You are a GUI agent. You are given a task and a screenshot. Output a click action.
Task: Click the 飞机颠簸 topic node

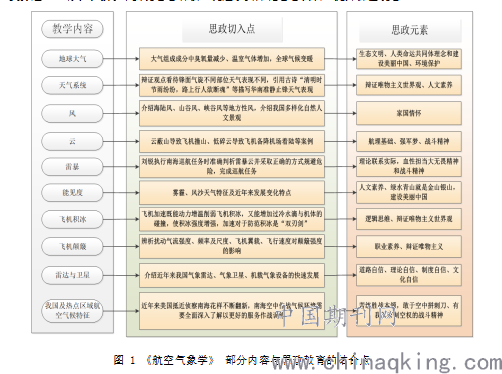(72, 247)
